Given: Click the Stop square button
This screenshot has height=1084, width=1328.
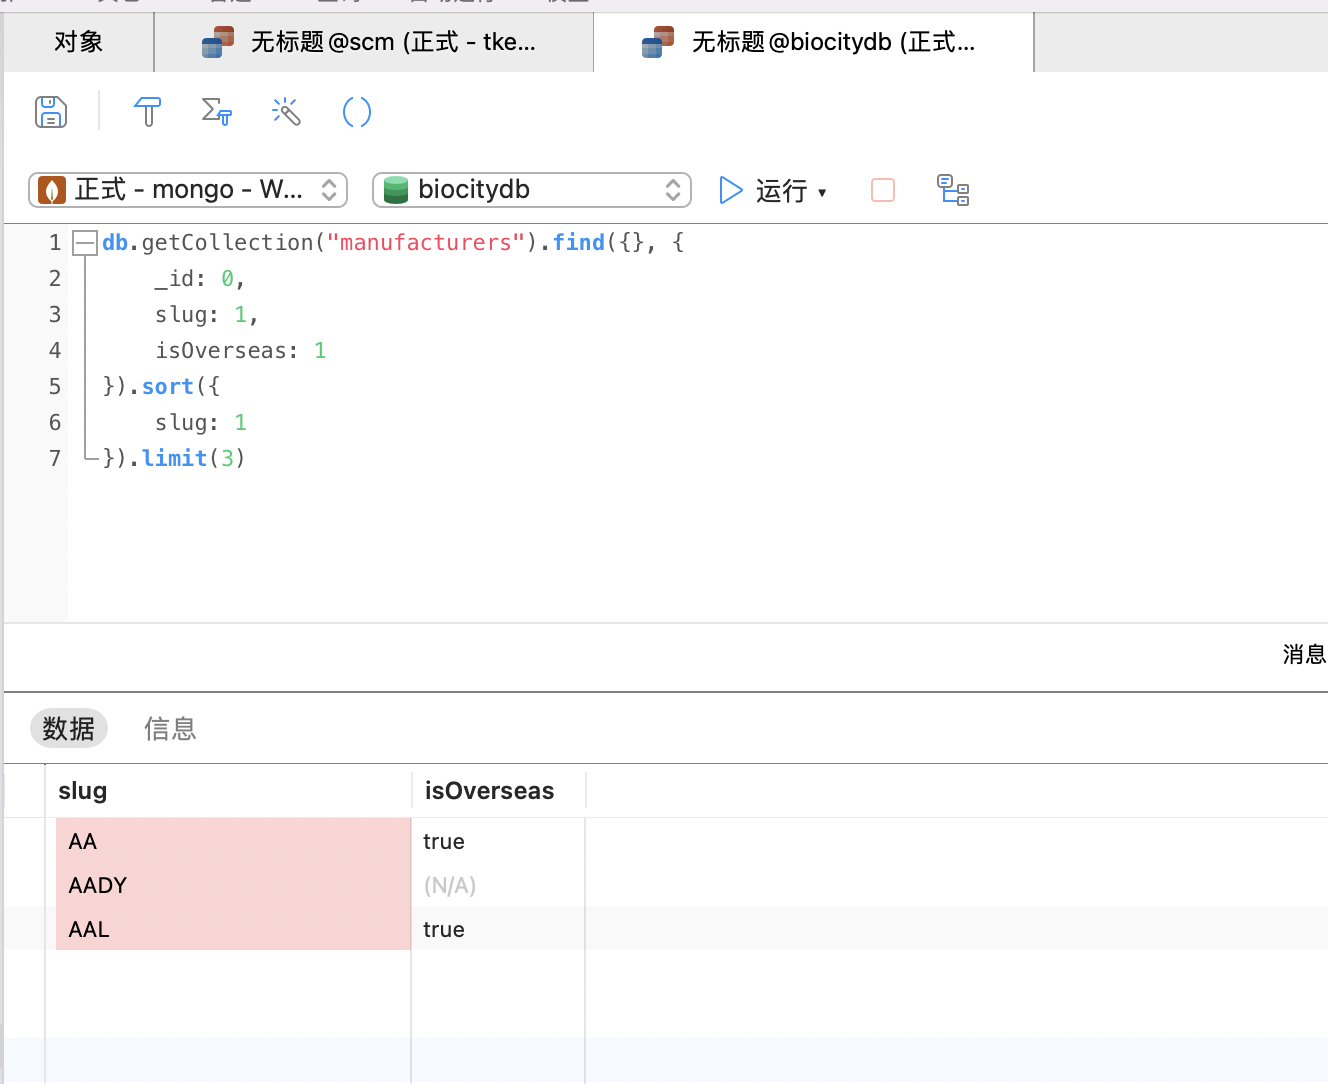Looking at the screenshot, I should coord(883,190).
